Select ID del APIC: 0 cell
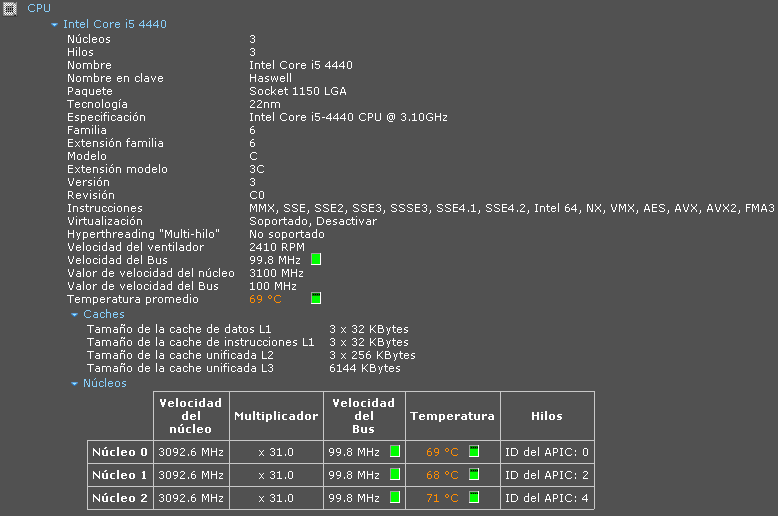Viewport: 778px width, 516px height. click(547, 452)
